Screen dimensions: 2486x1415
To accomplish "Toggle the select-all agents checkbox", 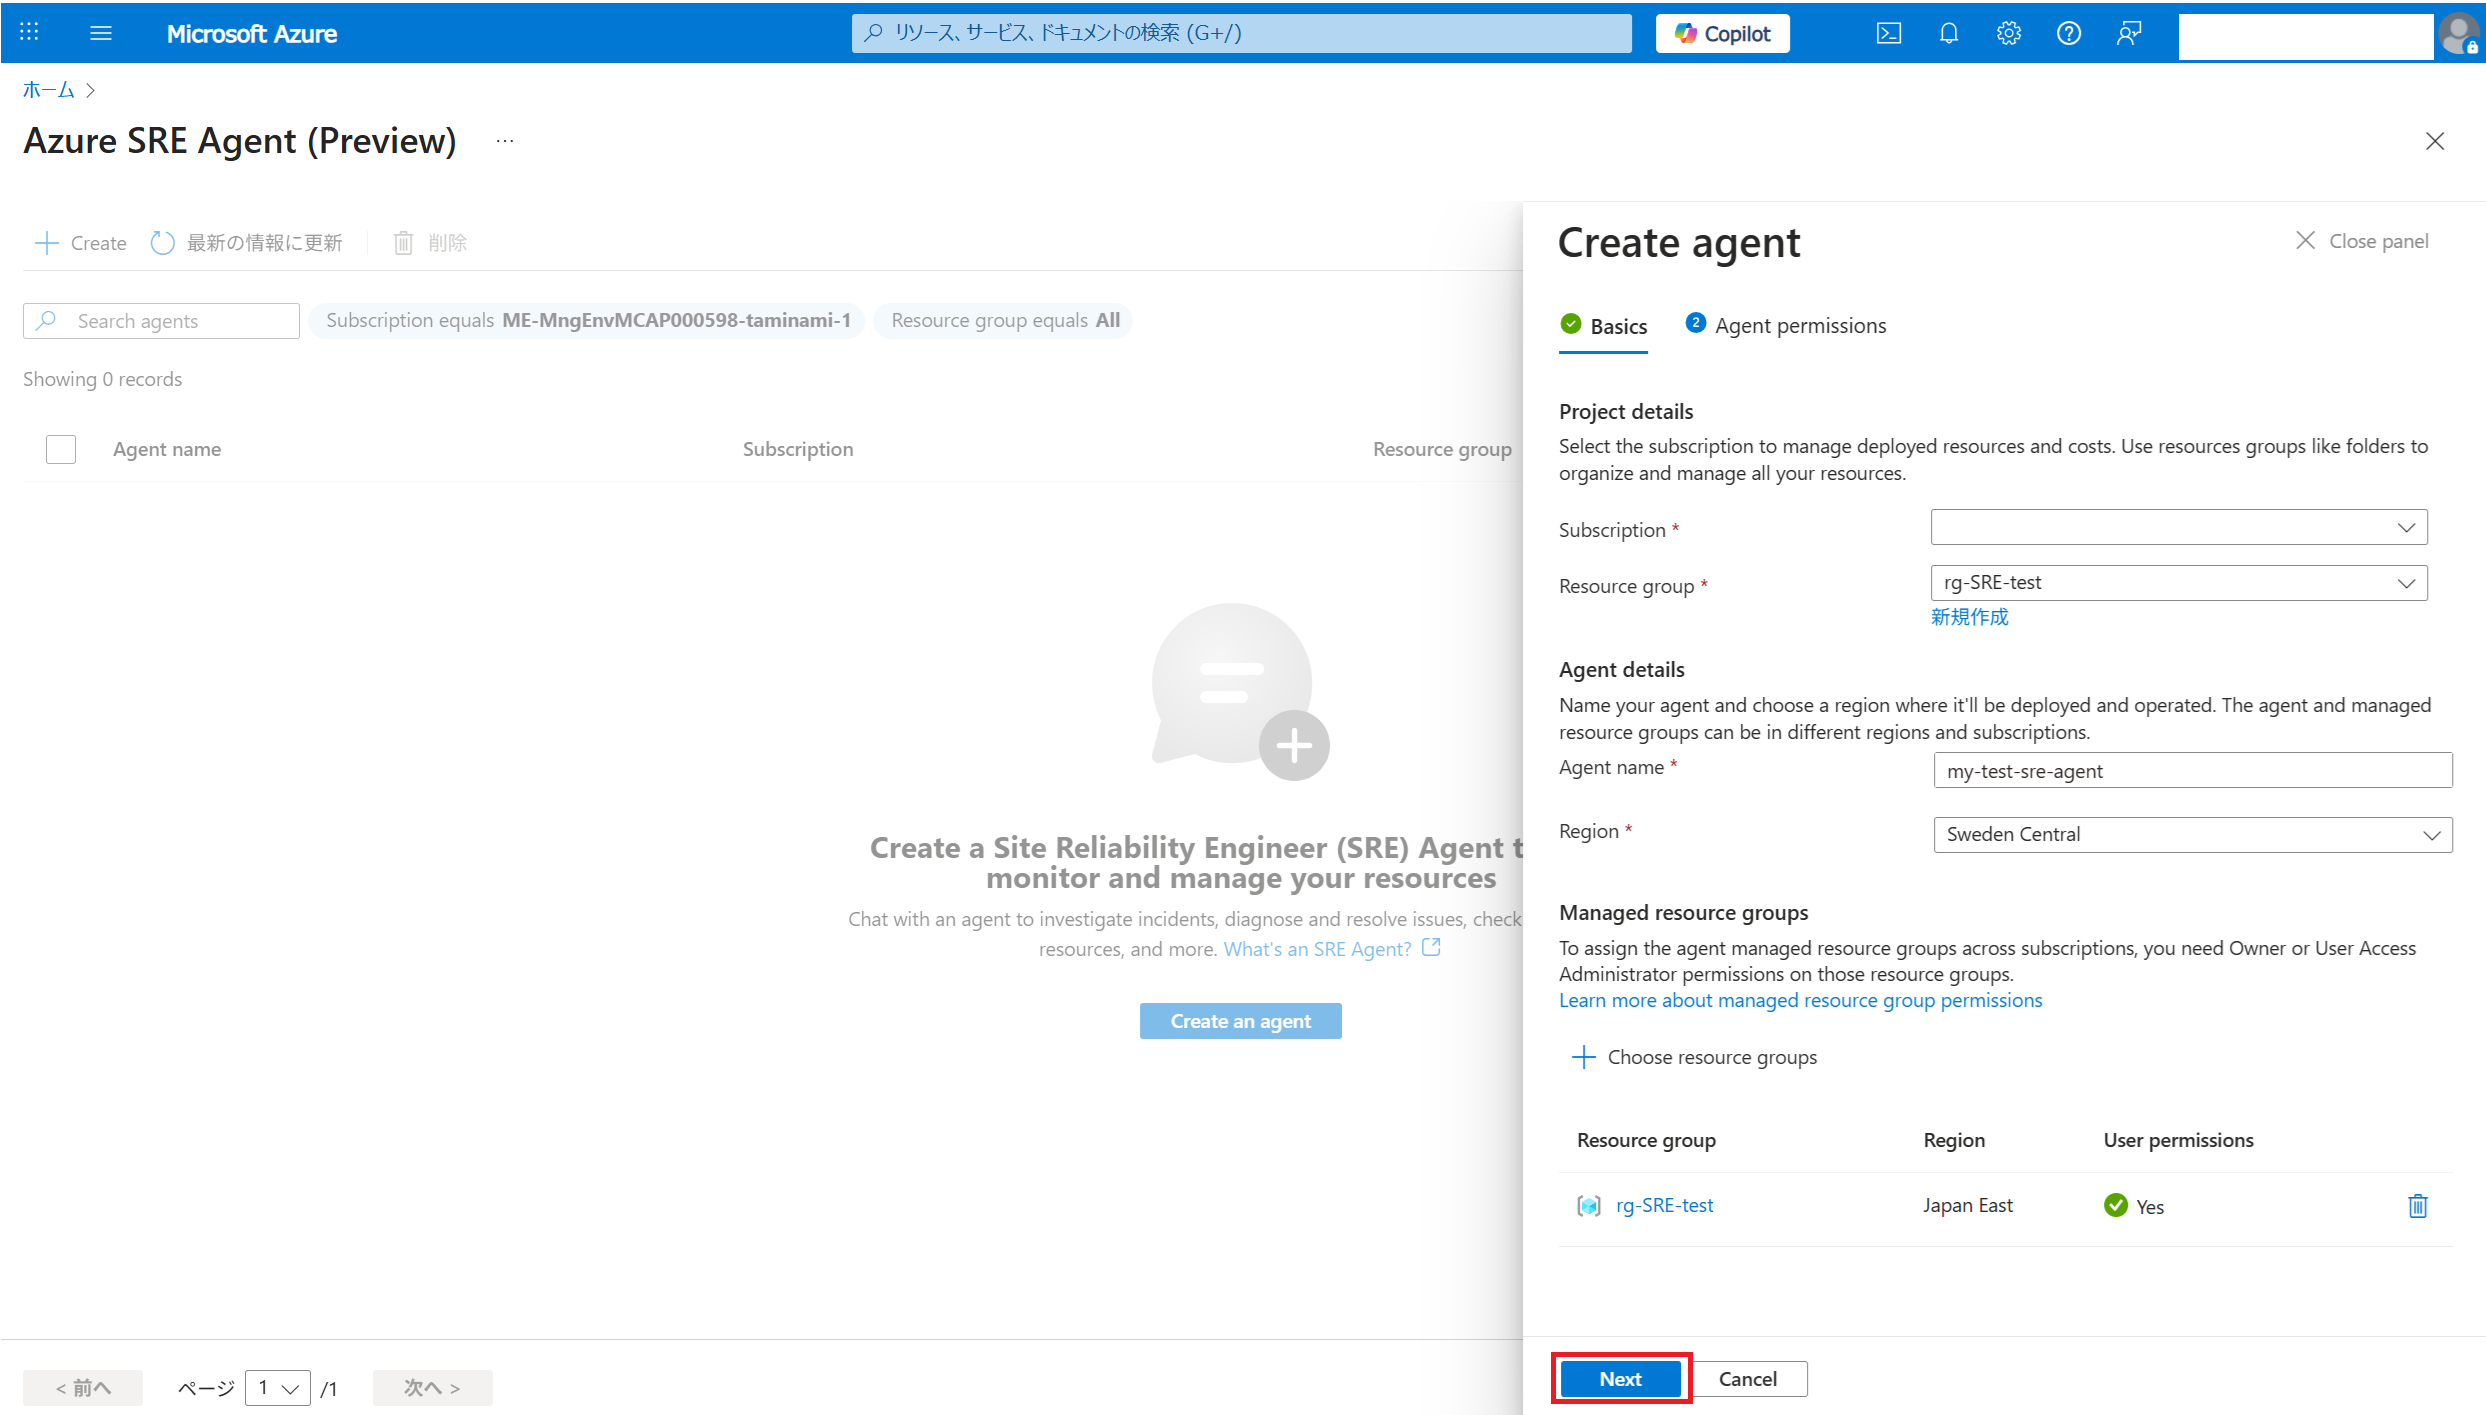I will pos(61,449).
